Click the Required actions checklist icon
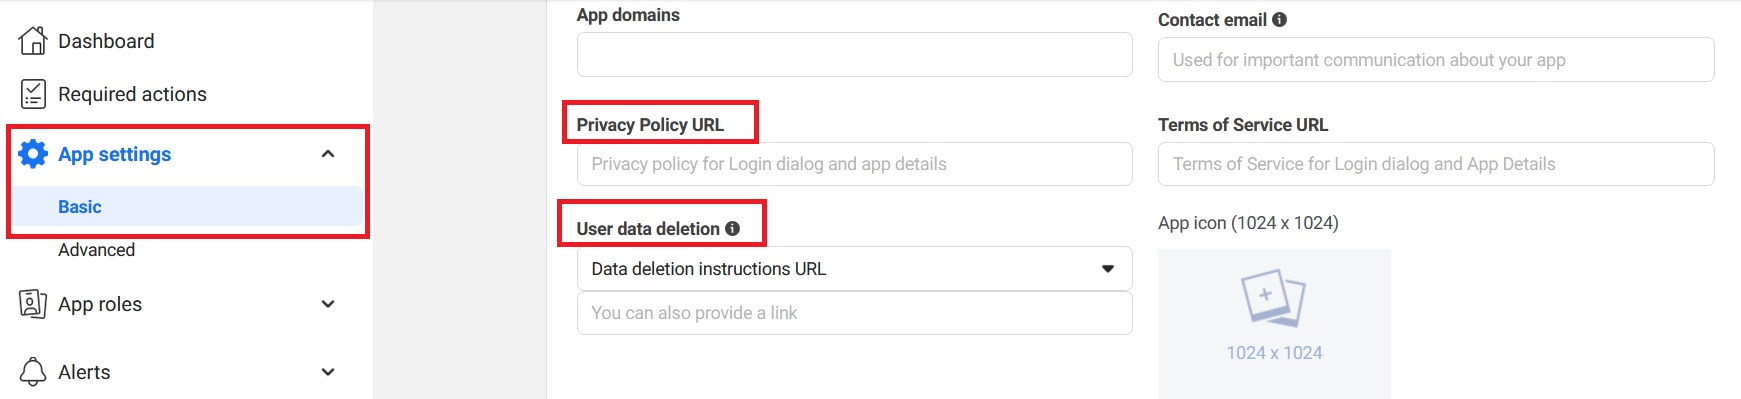The height and width of the screenshot is (399, 1741). pos(33,94)
